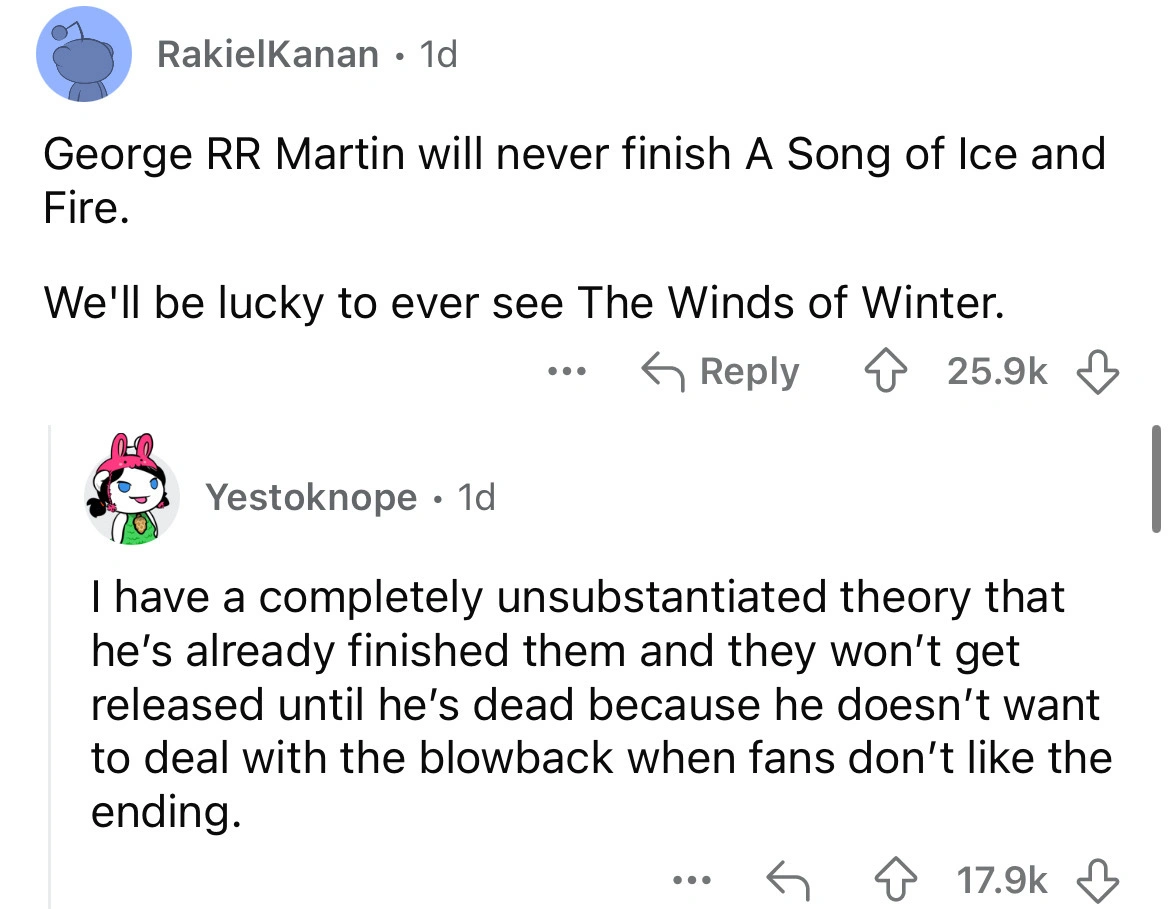The width and height of the screenshot is (1170, 909).
Task: Click the Reply button under RakielKanan's comment
Action: coord(721,372)
